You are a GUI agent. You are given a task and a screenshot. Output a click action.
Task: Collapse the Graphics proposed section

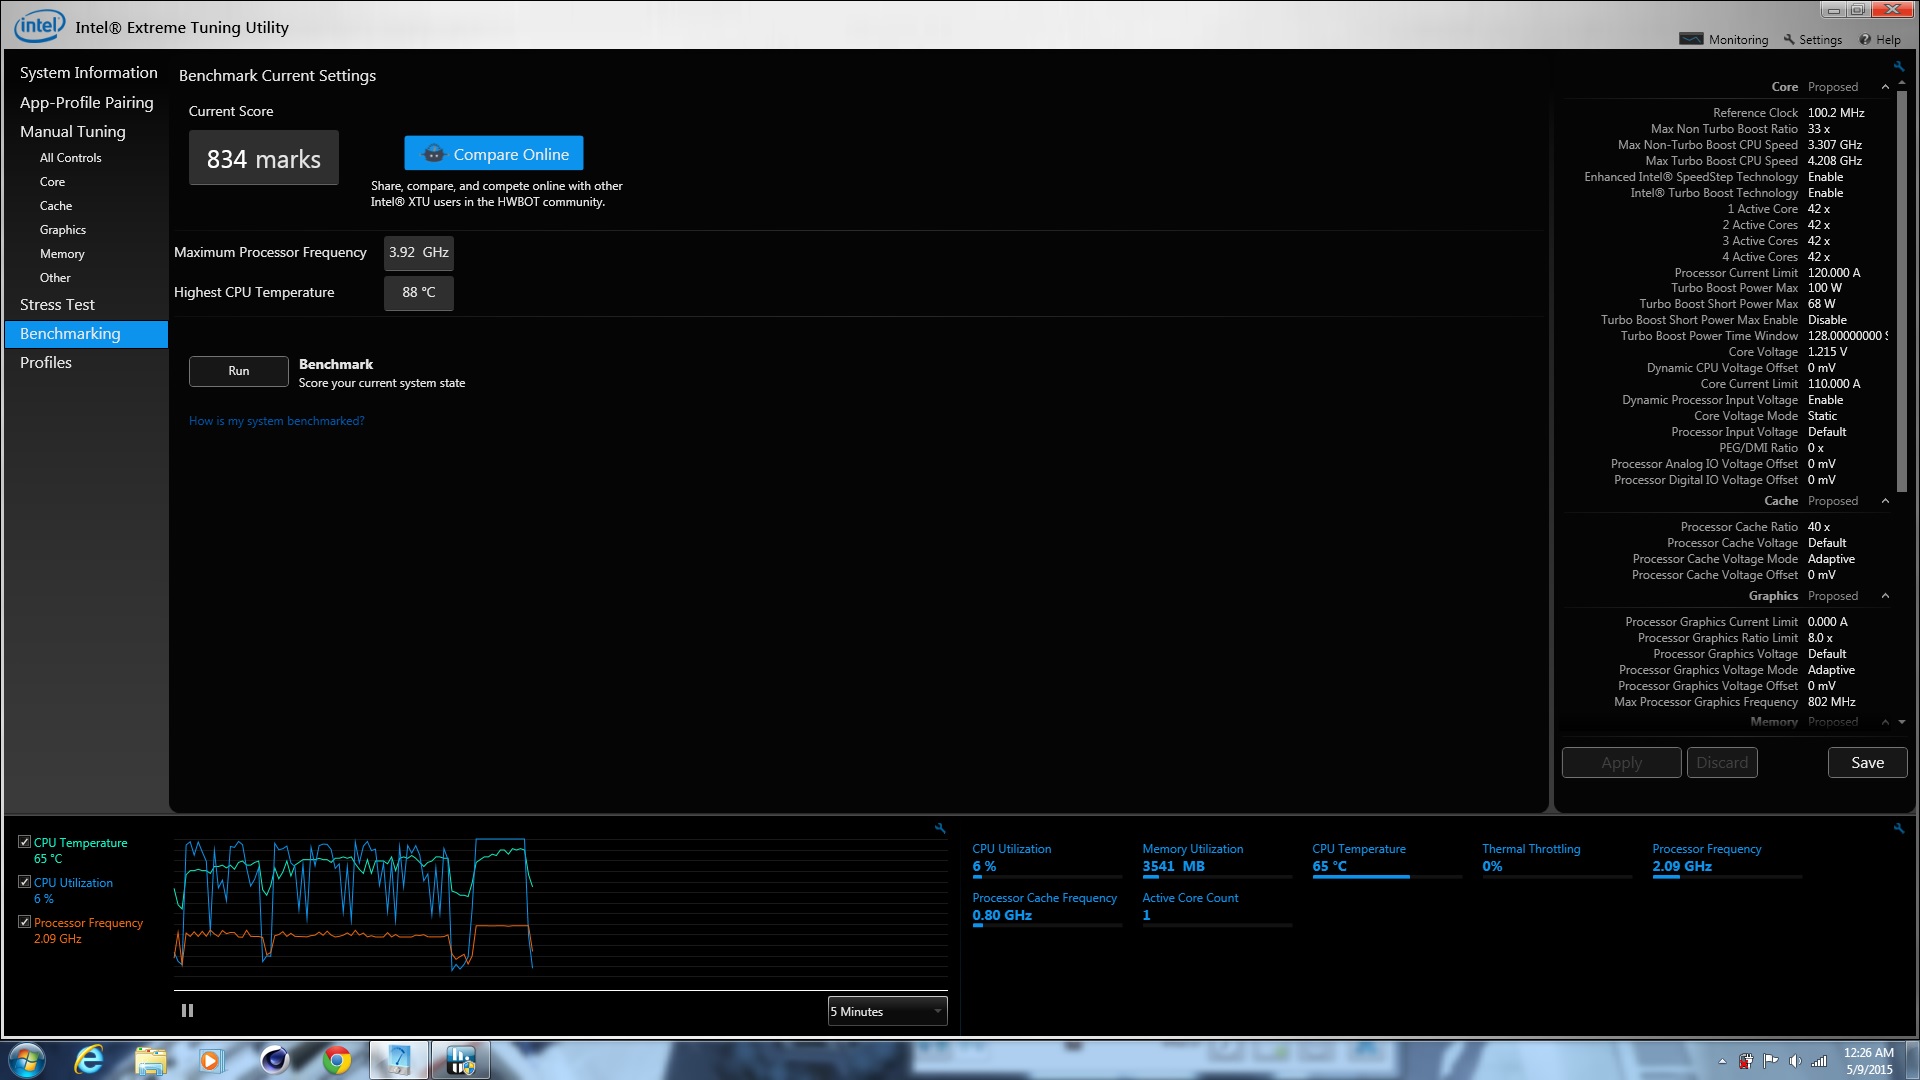click(x=1885, y=596)
